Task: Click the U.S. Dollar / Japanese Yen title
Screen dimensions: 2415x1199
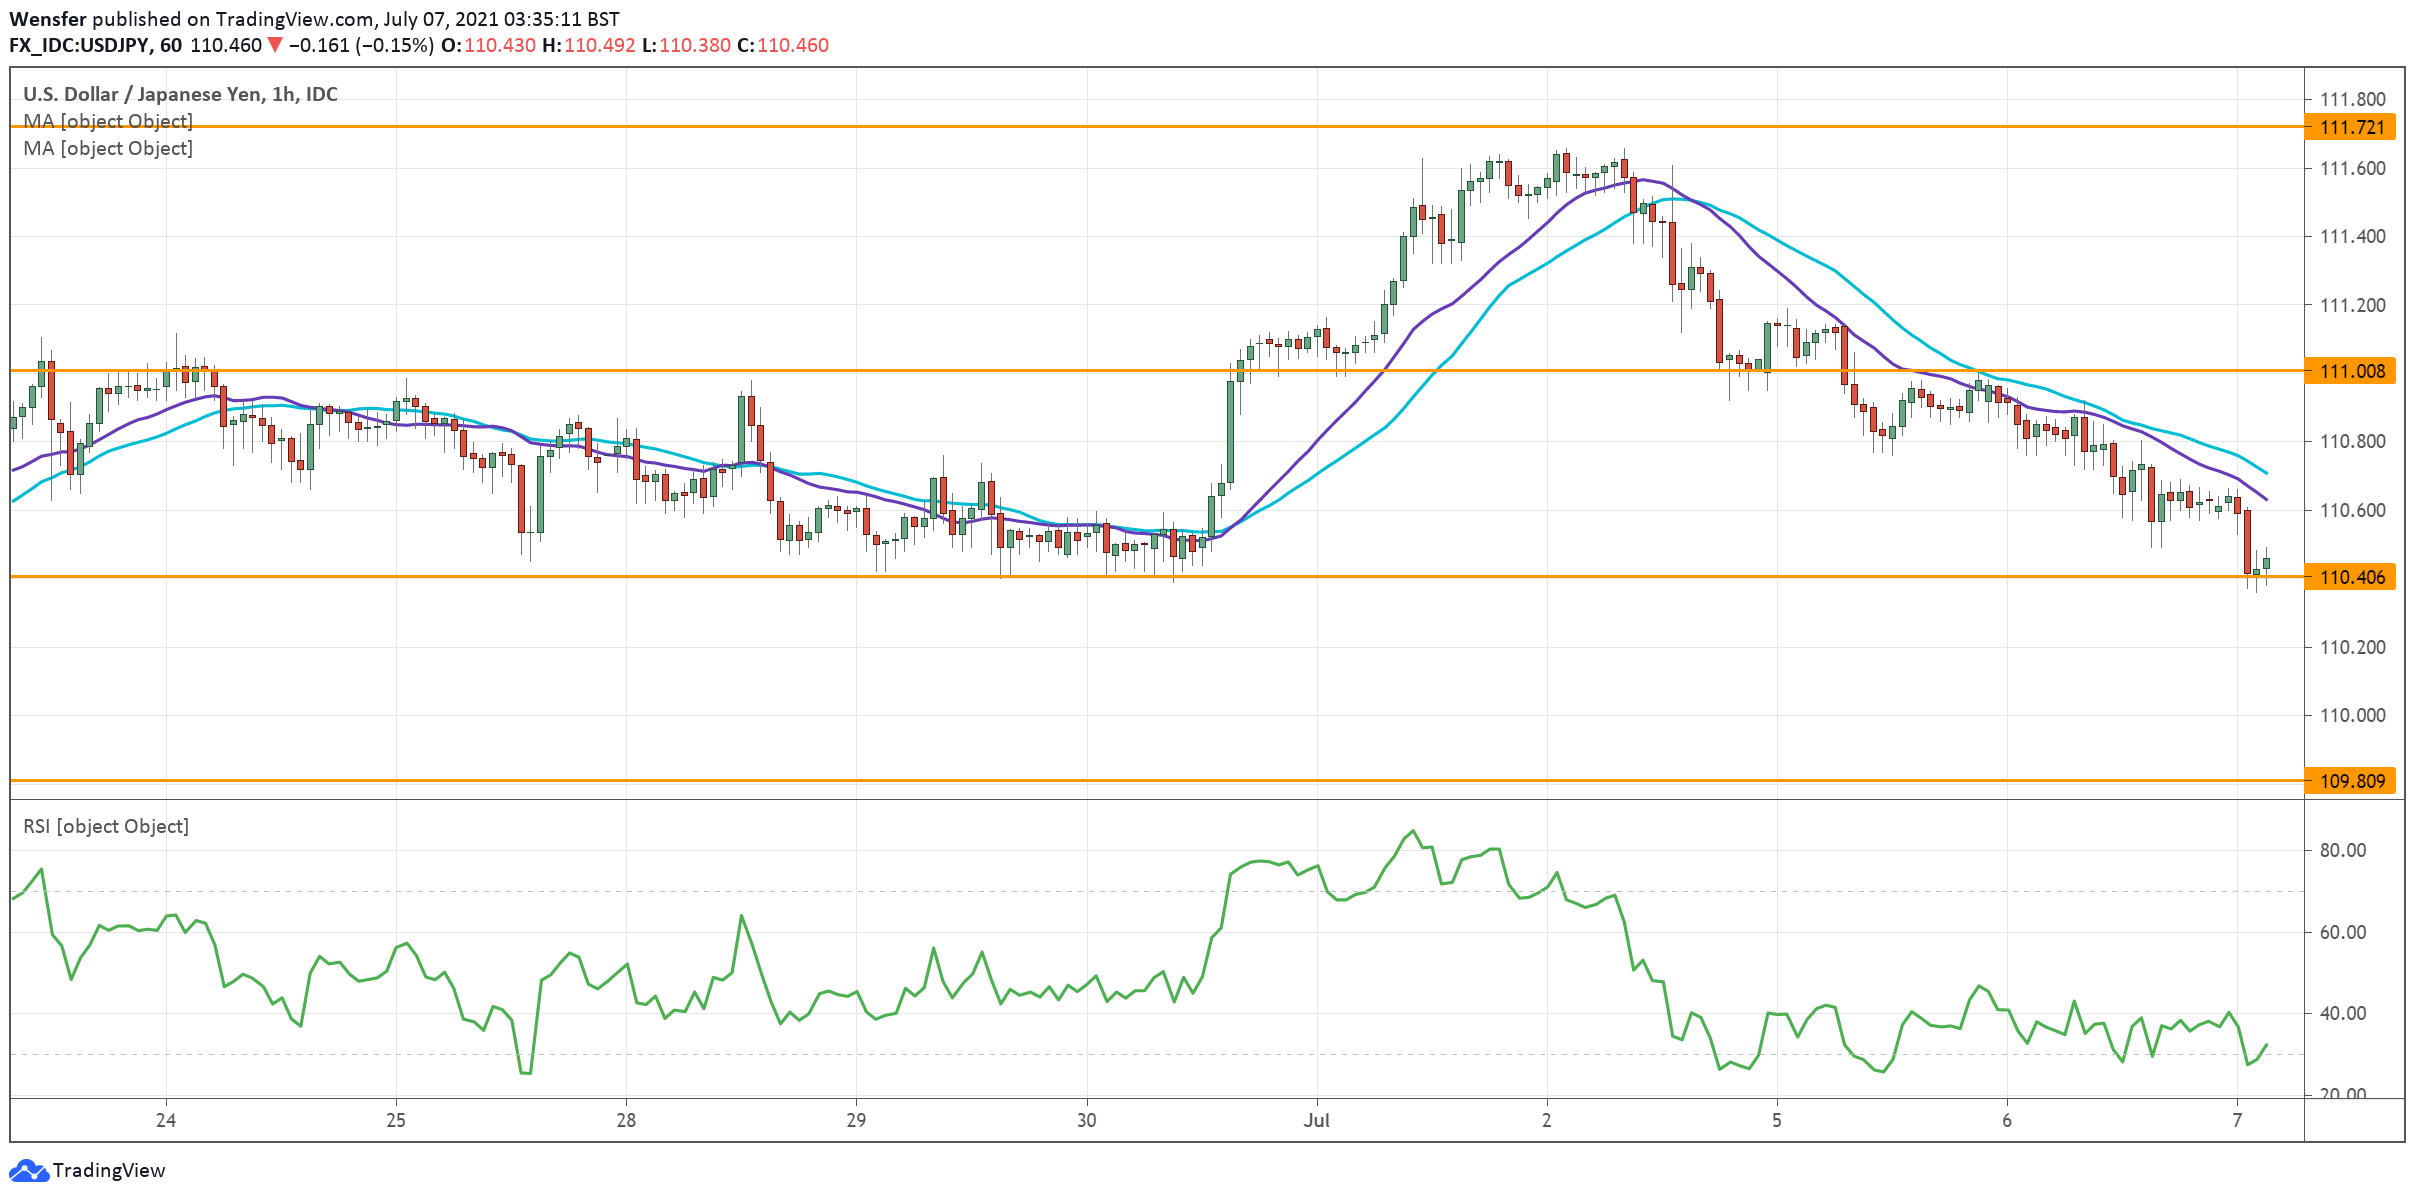Action: pos(180,94)
